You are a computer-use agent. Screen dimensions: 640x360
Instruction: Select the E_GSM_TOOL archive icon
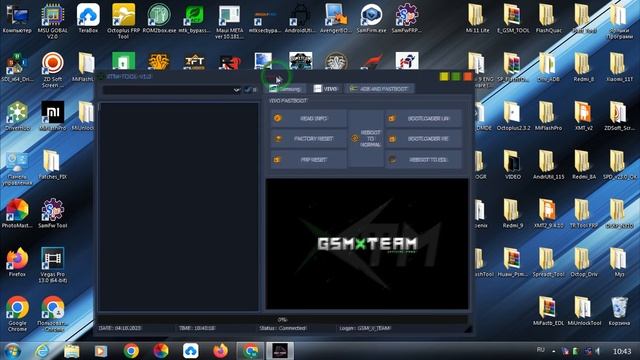tap(513, 19)
